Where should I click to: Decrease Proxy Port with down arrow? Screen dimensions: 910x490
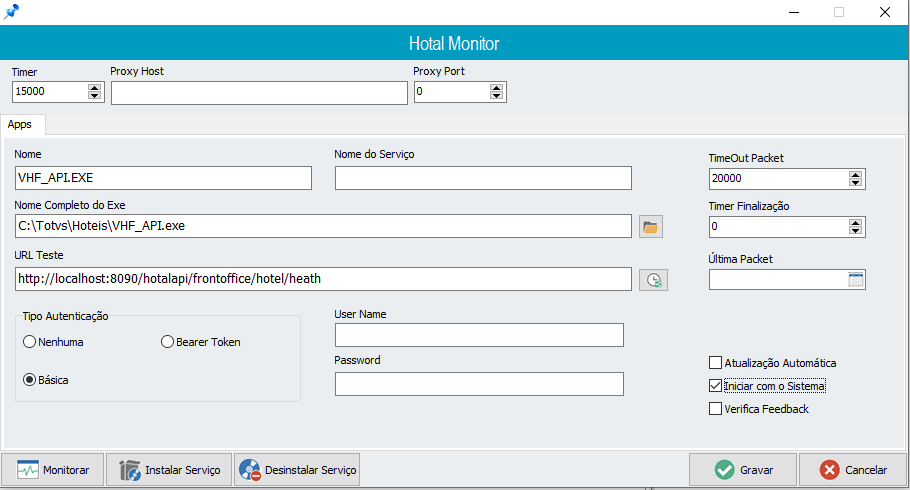tap(496, 95)
